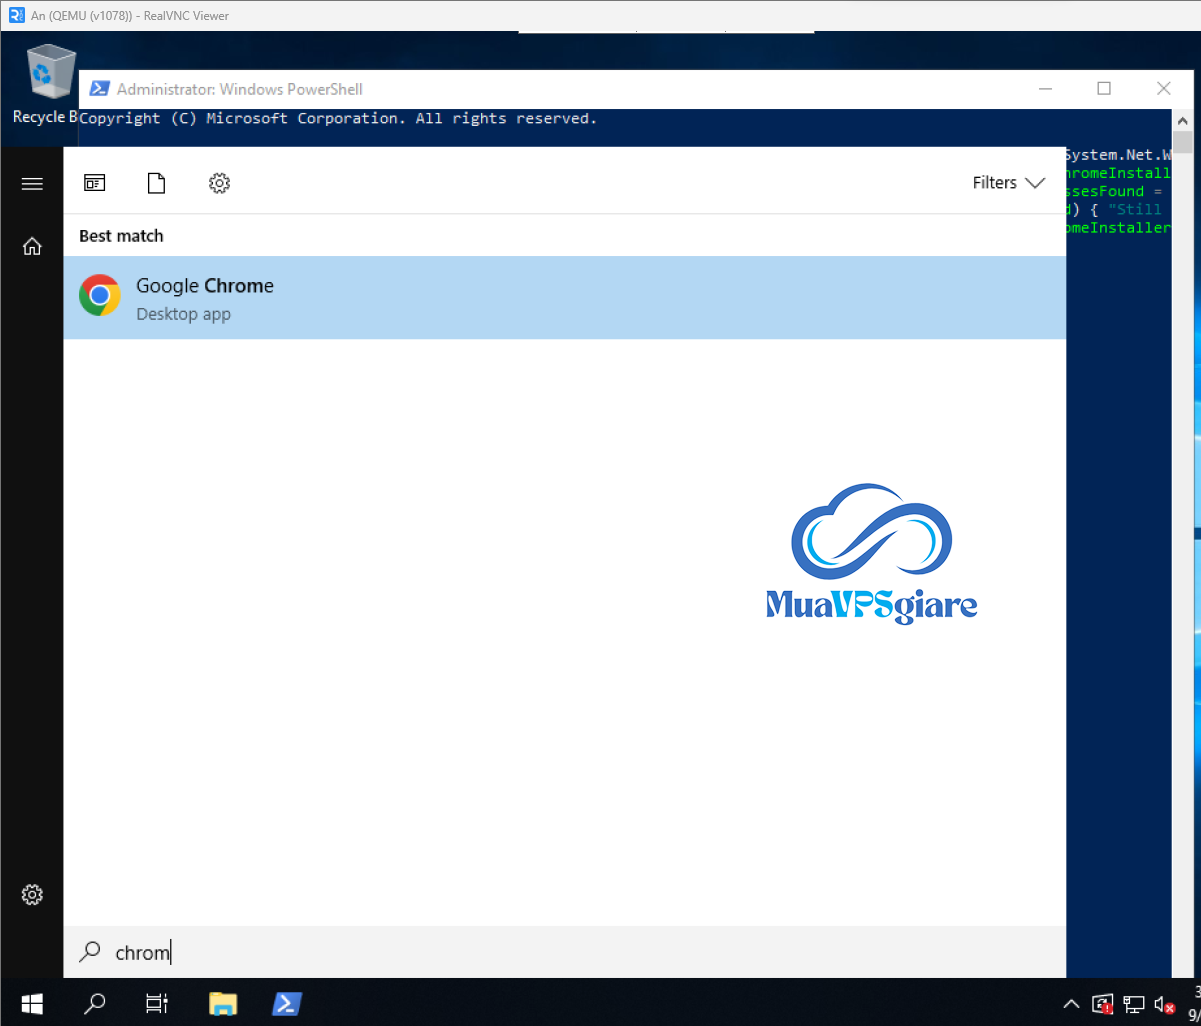Image resolution: width=1201 pixels, height=1026 pixels.
Task: Open Task View from the taskbar
Action: (x=157, y=1003)
